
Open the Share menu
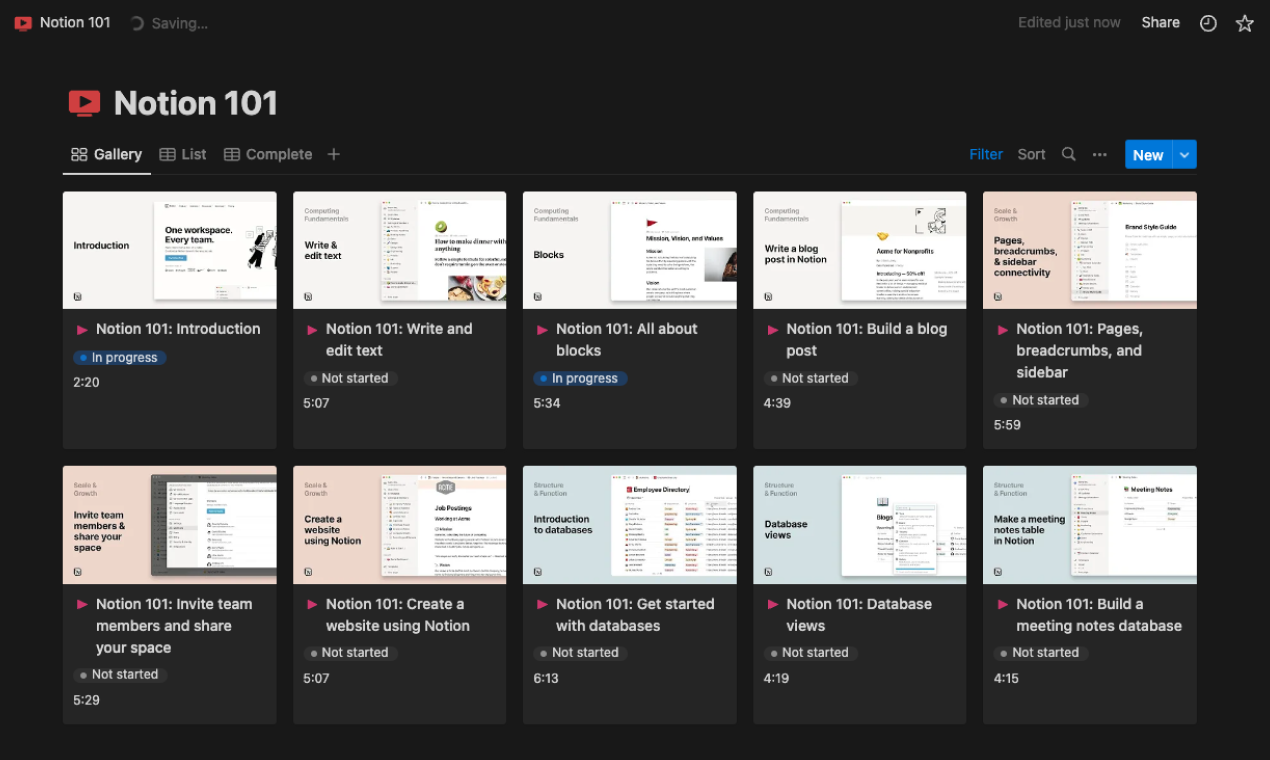click(x=1160, y=23)
